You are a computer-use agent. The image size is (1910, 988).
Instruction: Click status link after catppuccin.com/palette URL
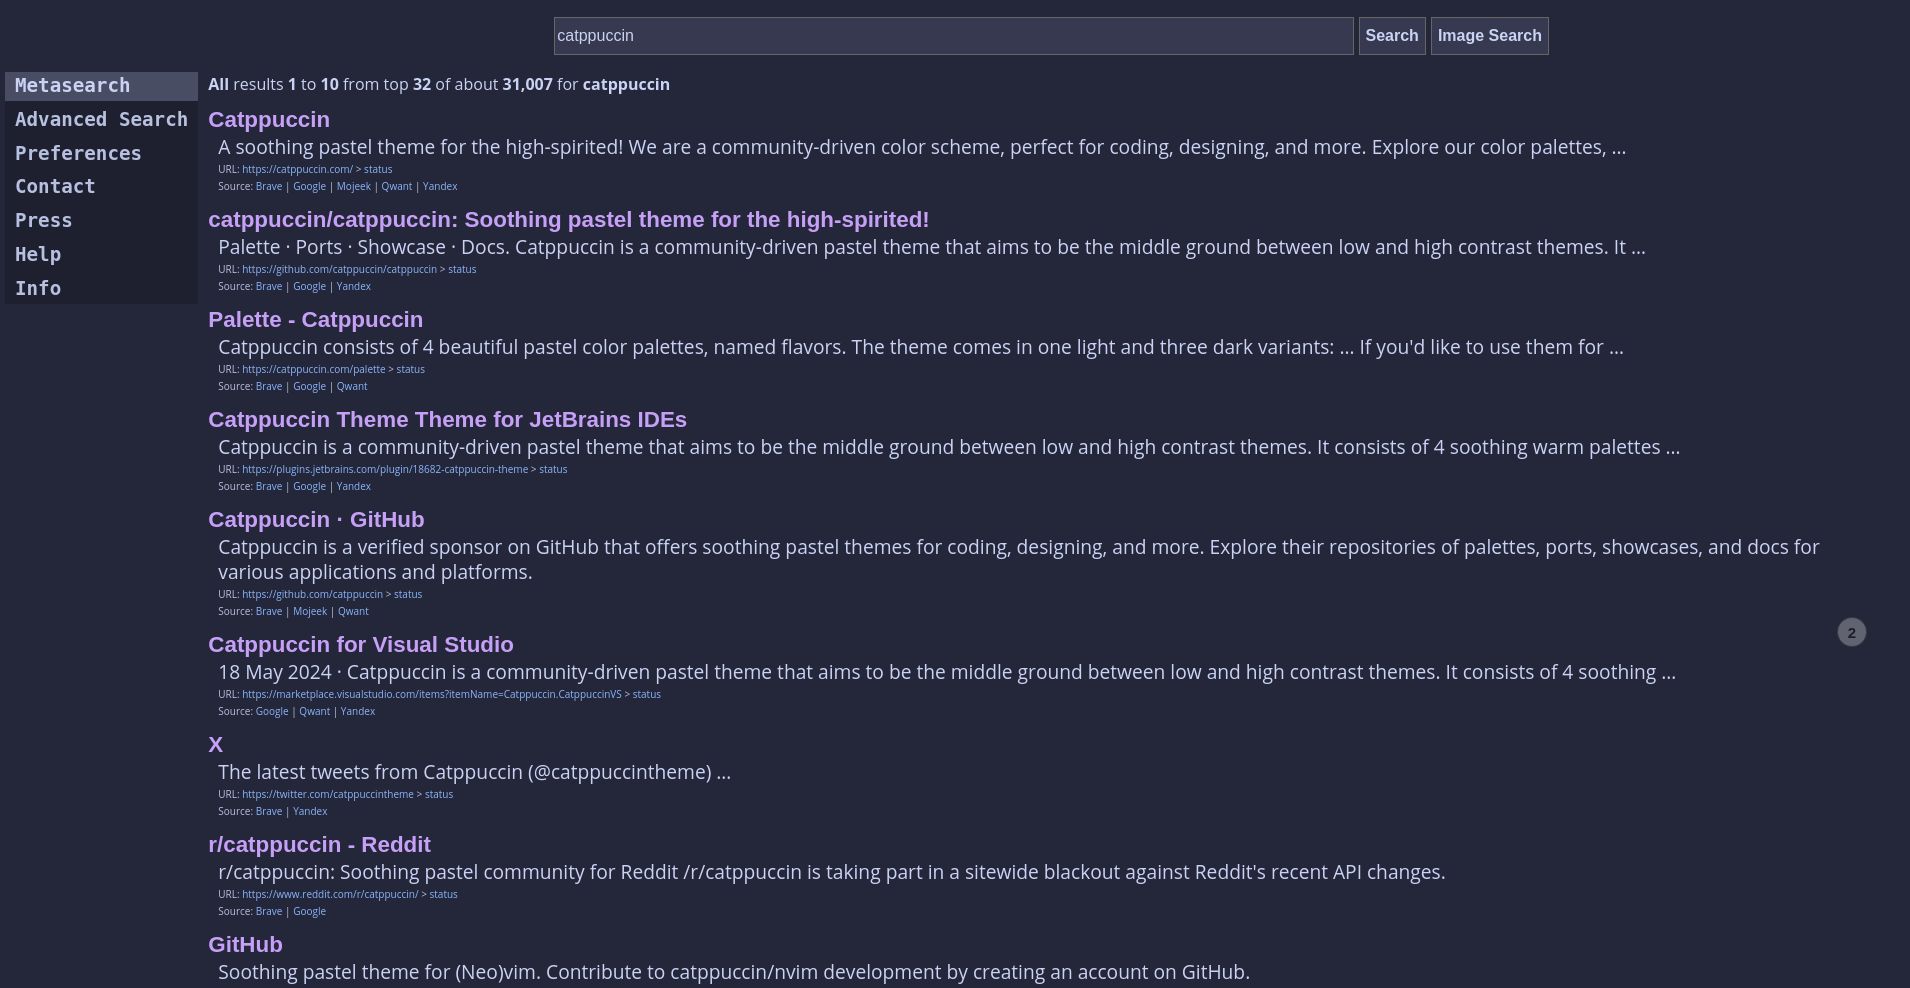pyautogui.click(x=410, y=369)
